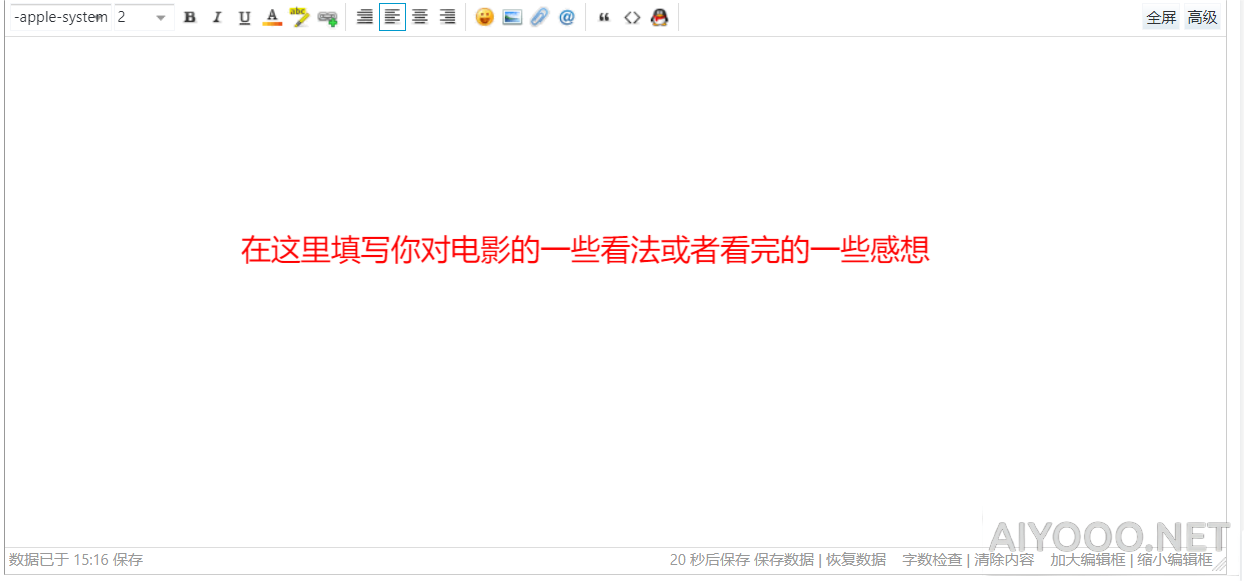Toggle italic text style
Image resolution: width=1244 pixels, height=581 pixels.
217,17
